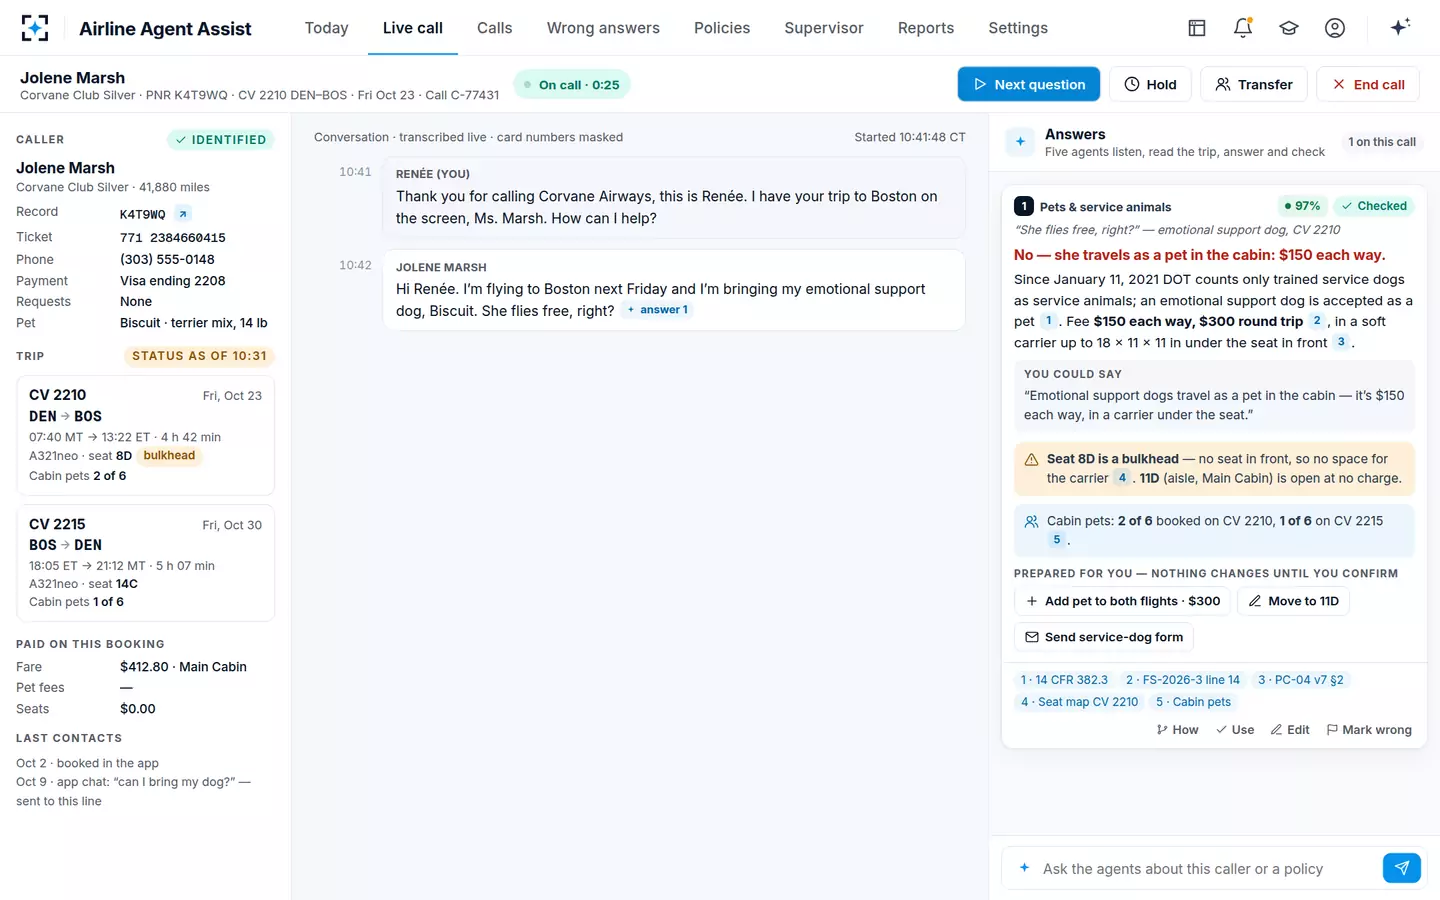
Task: Open the layout panel icon in header
Action: pos(1197,28)
